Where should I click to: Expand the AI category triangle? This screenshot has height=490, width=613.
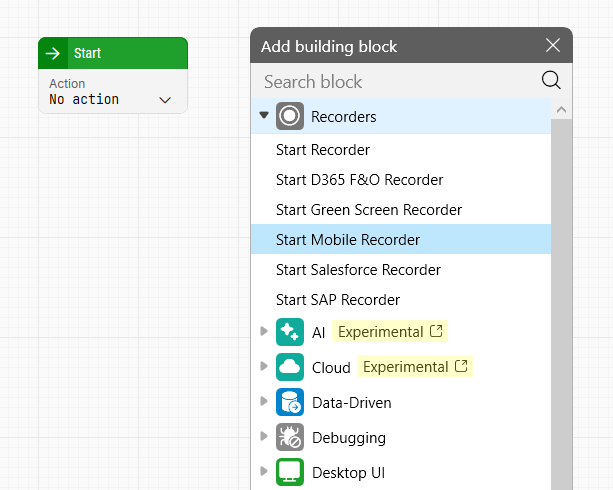point(264,332)
